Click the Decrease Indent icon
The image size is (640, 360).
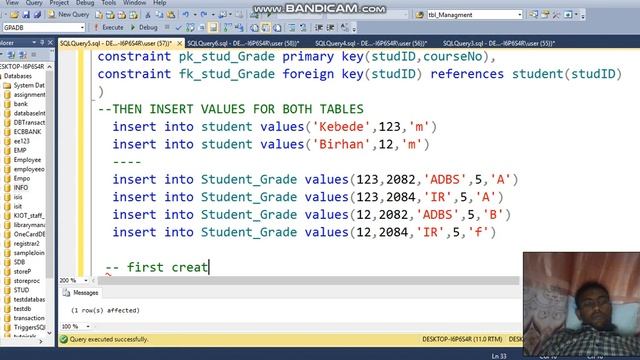pyautogui.click(x=318, y=28)
